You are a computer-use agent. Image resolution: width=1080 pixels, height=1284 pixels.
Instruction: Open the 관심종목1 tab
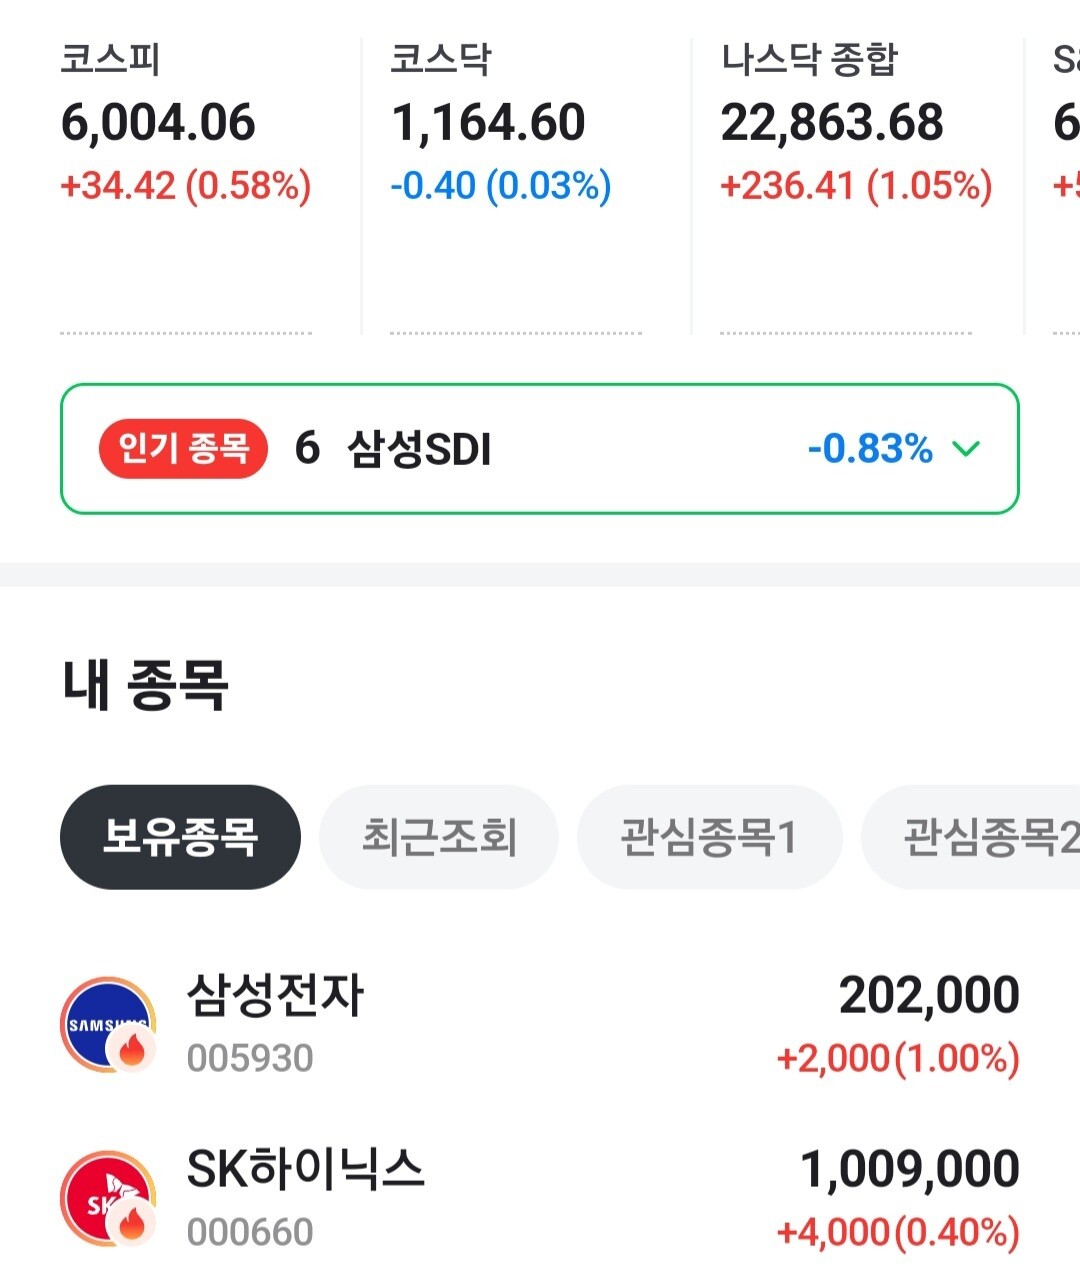[709, 837]
